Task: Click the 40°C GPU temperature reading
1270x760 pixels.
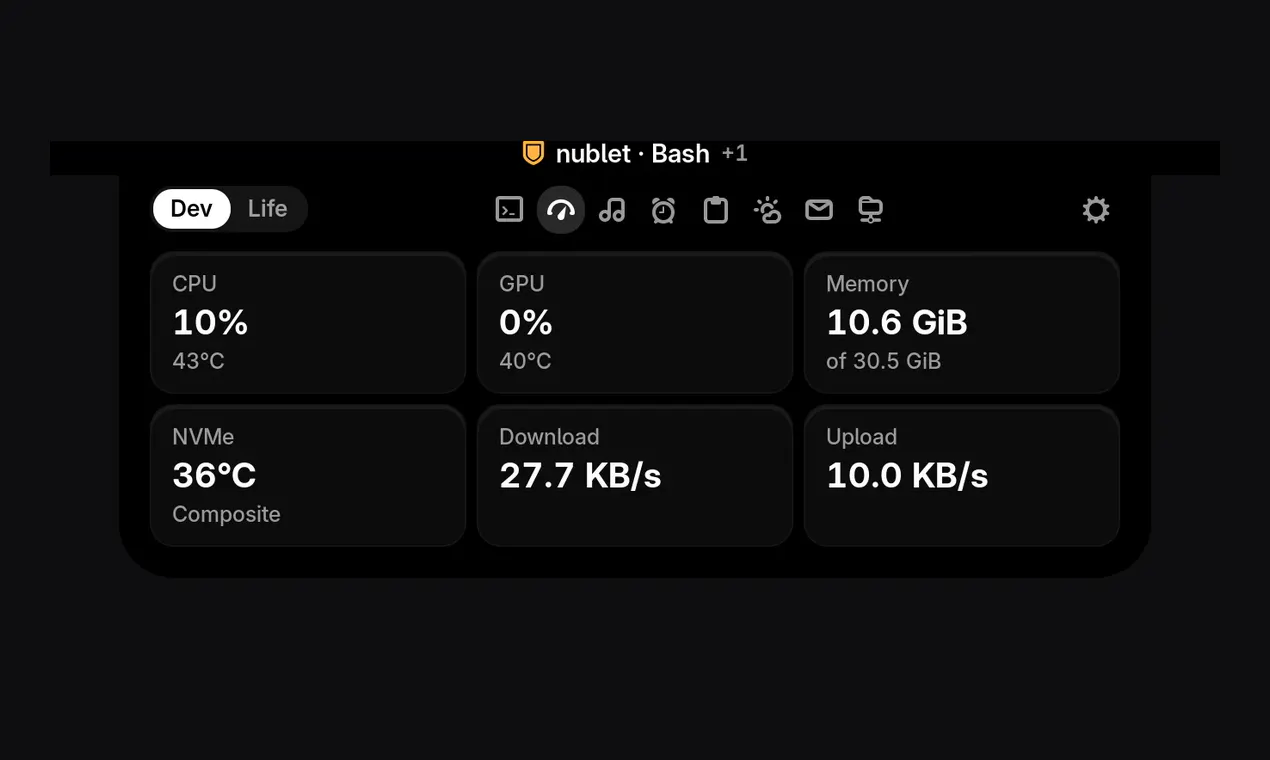Action: pos(525,361)
